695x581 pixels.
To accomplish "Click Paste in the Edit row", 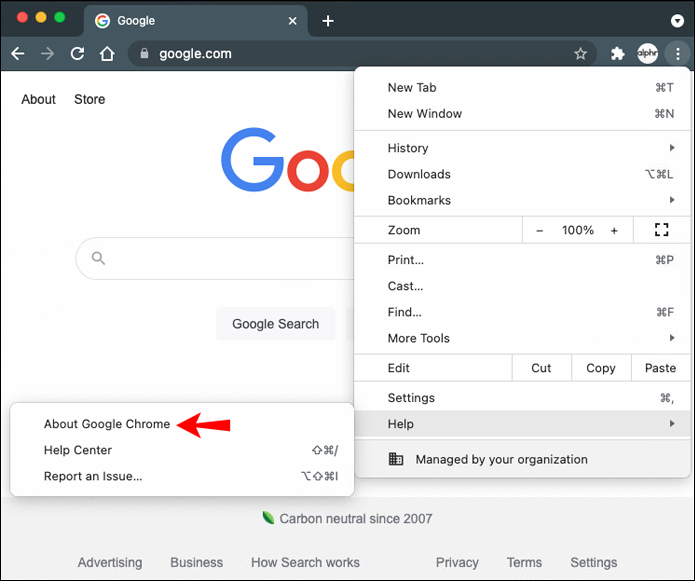I will click(x=660, y=368).
